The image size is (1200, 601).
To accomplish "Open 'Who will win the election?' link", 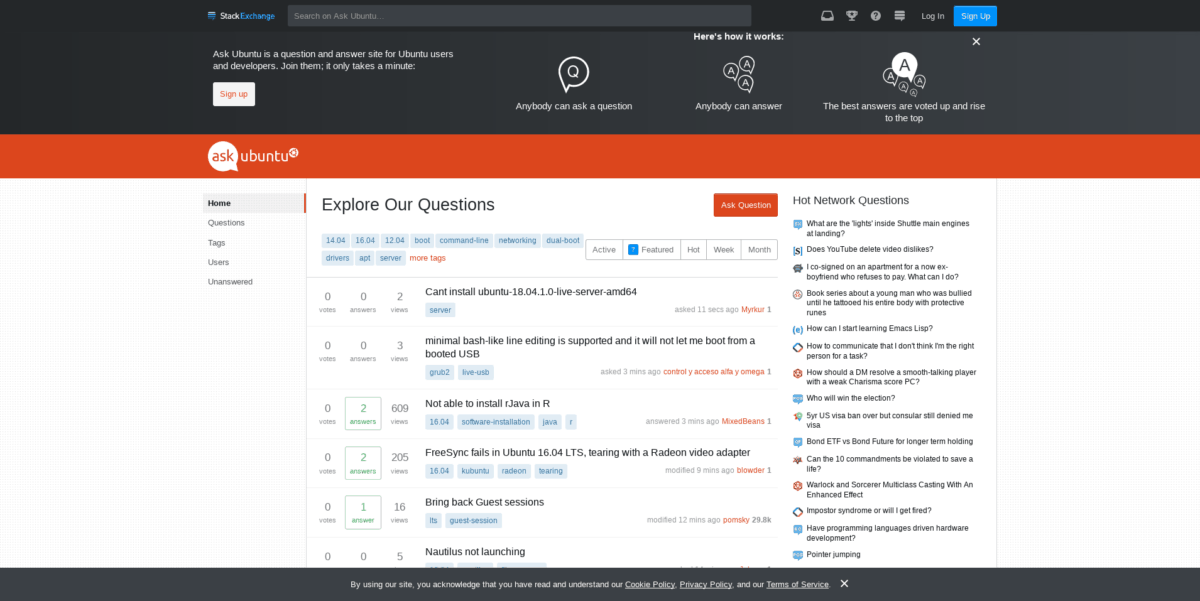I will [x=851, y=398].
